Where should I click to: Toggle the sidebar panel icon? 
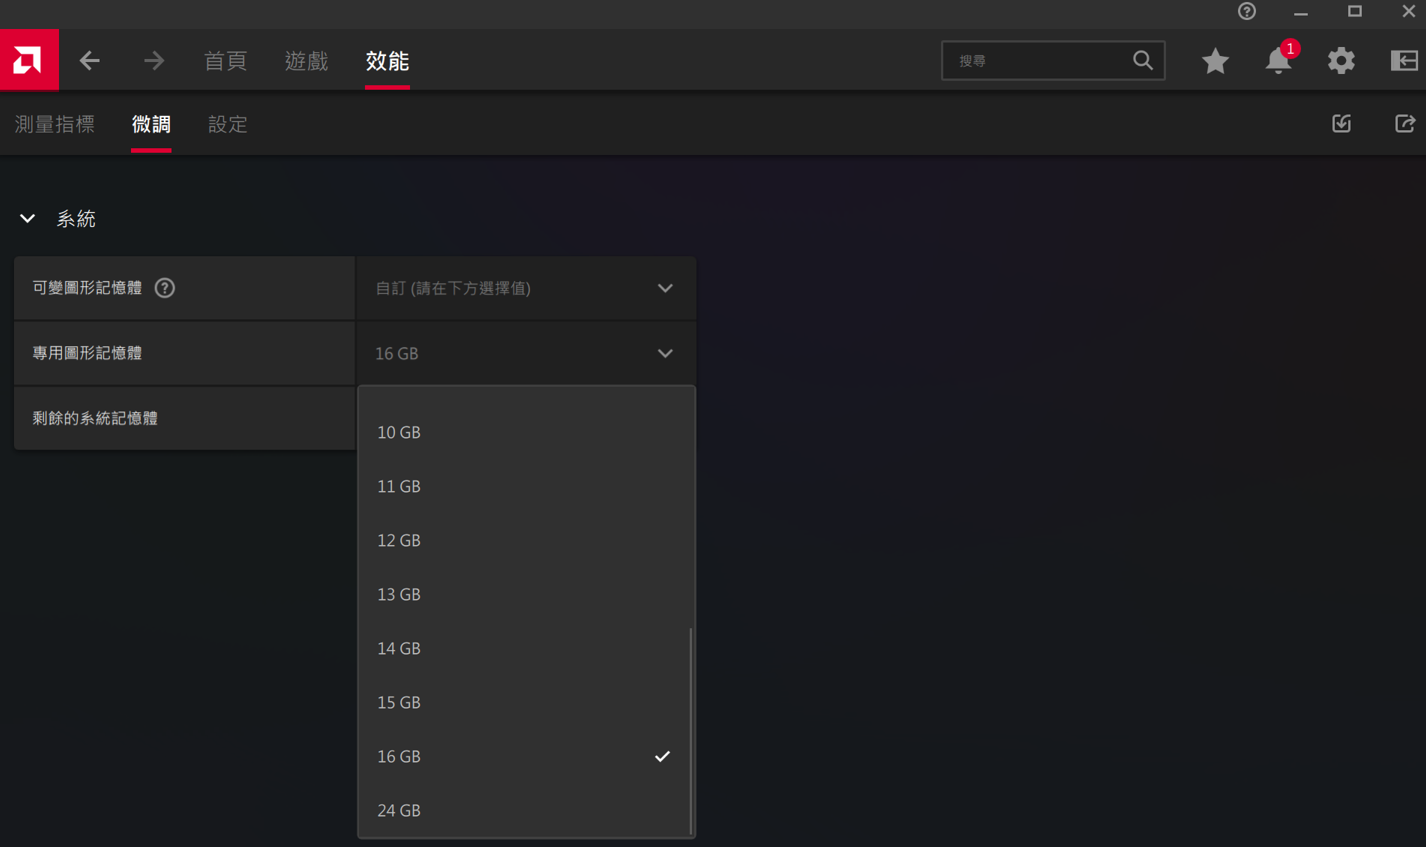(1404, 61)
